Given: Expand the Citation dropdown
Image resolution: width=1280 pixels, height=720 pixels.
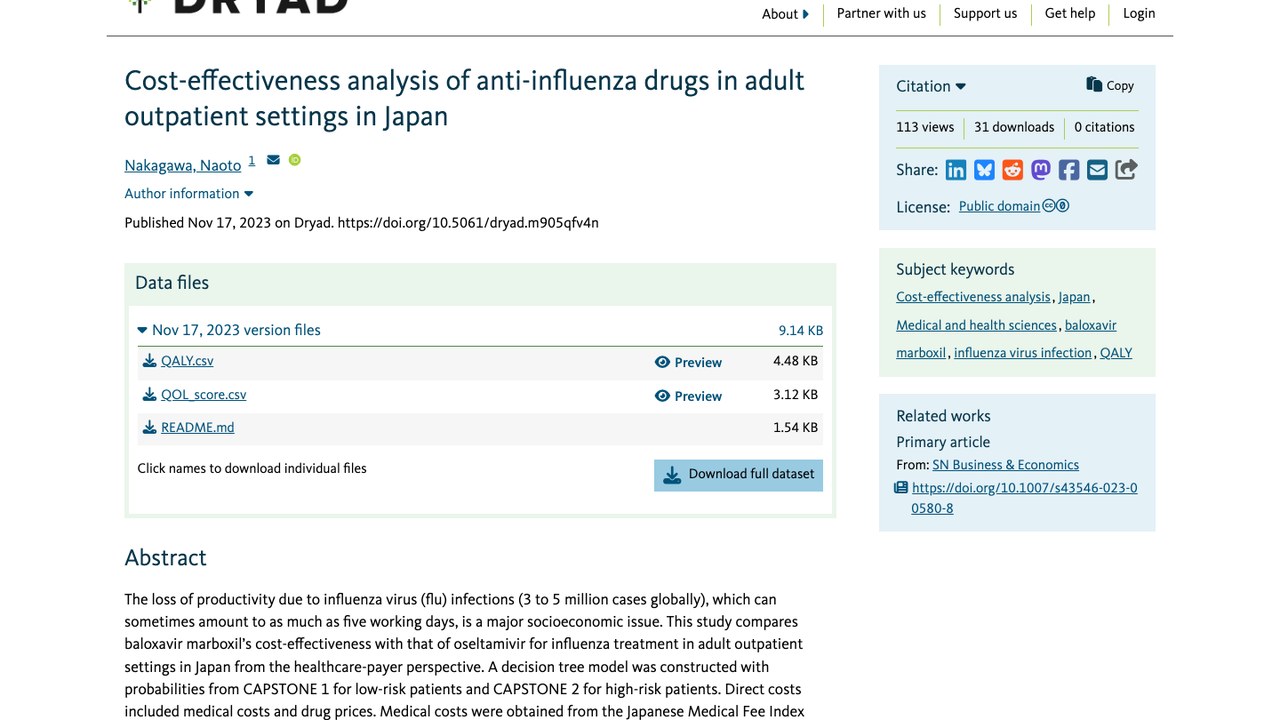Looking at the screenshot, I should coord(931,86).
